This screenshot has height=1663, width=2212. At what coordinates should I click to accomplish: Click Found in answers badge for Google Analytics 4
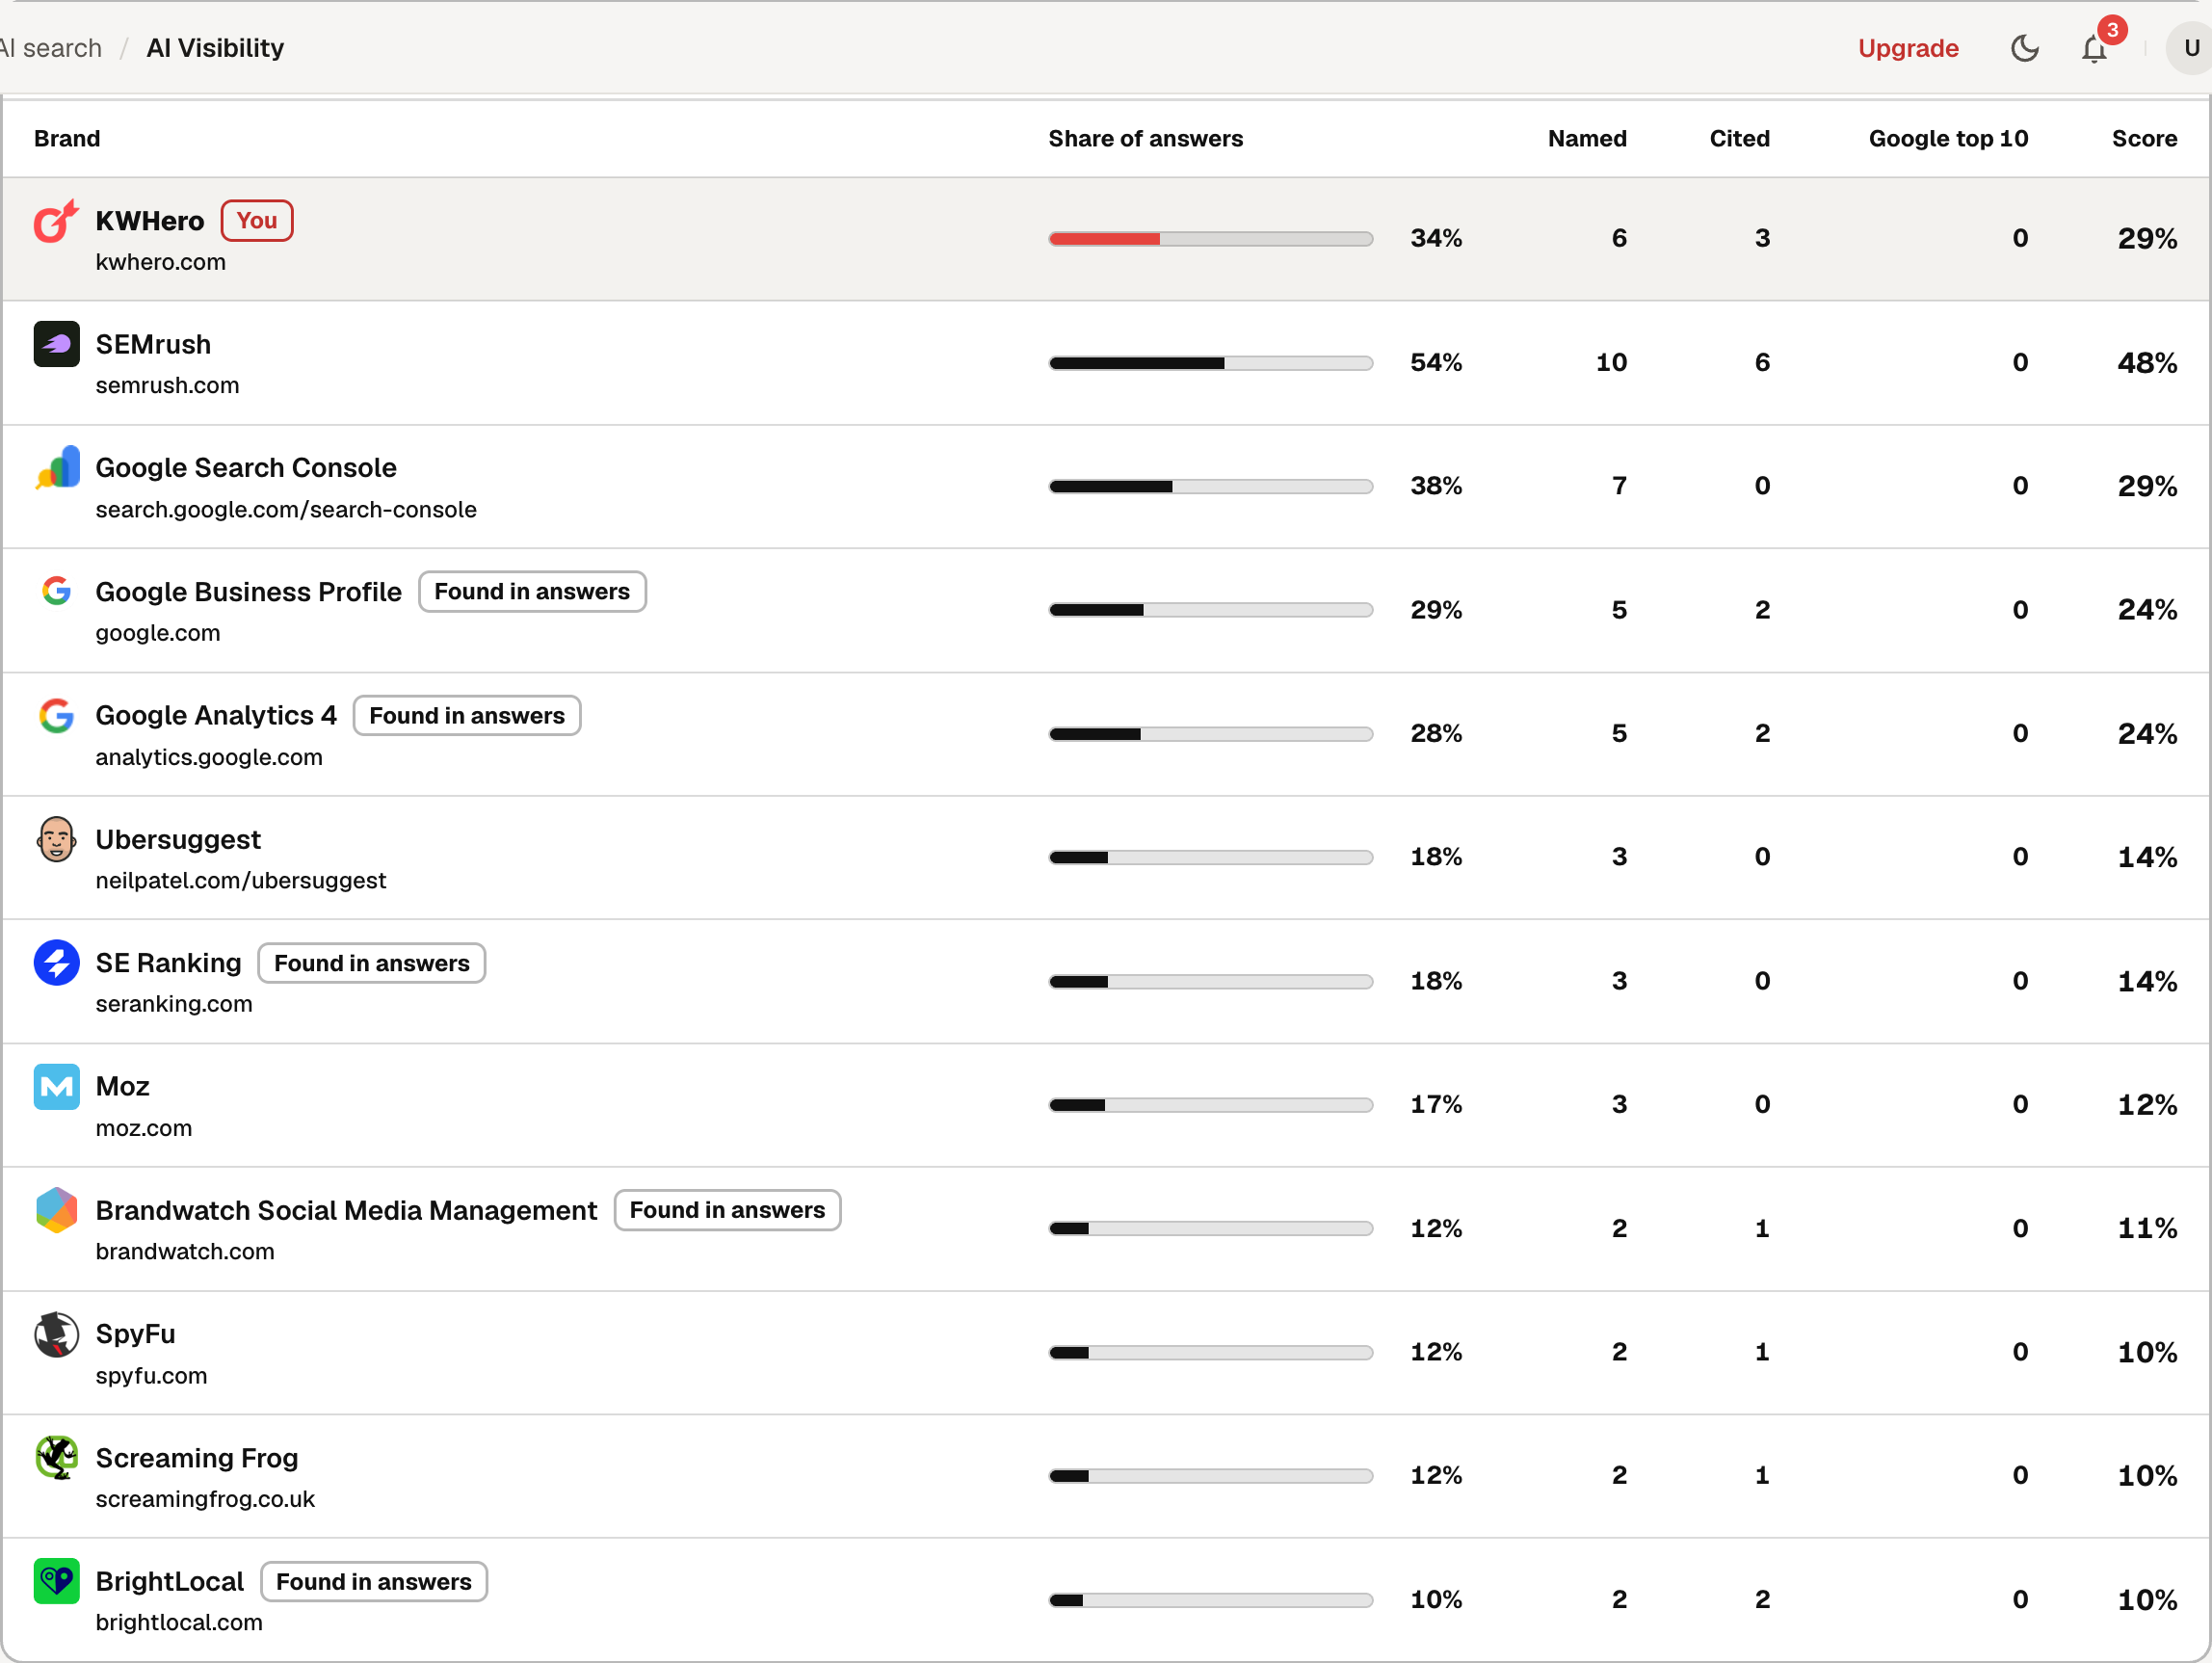click(467, 716)
